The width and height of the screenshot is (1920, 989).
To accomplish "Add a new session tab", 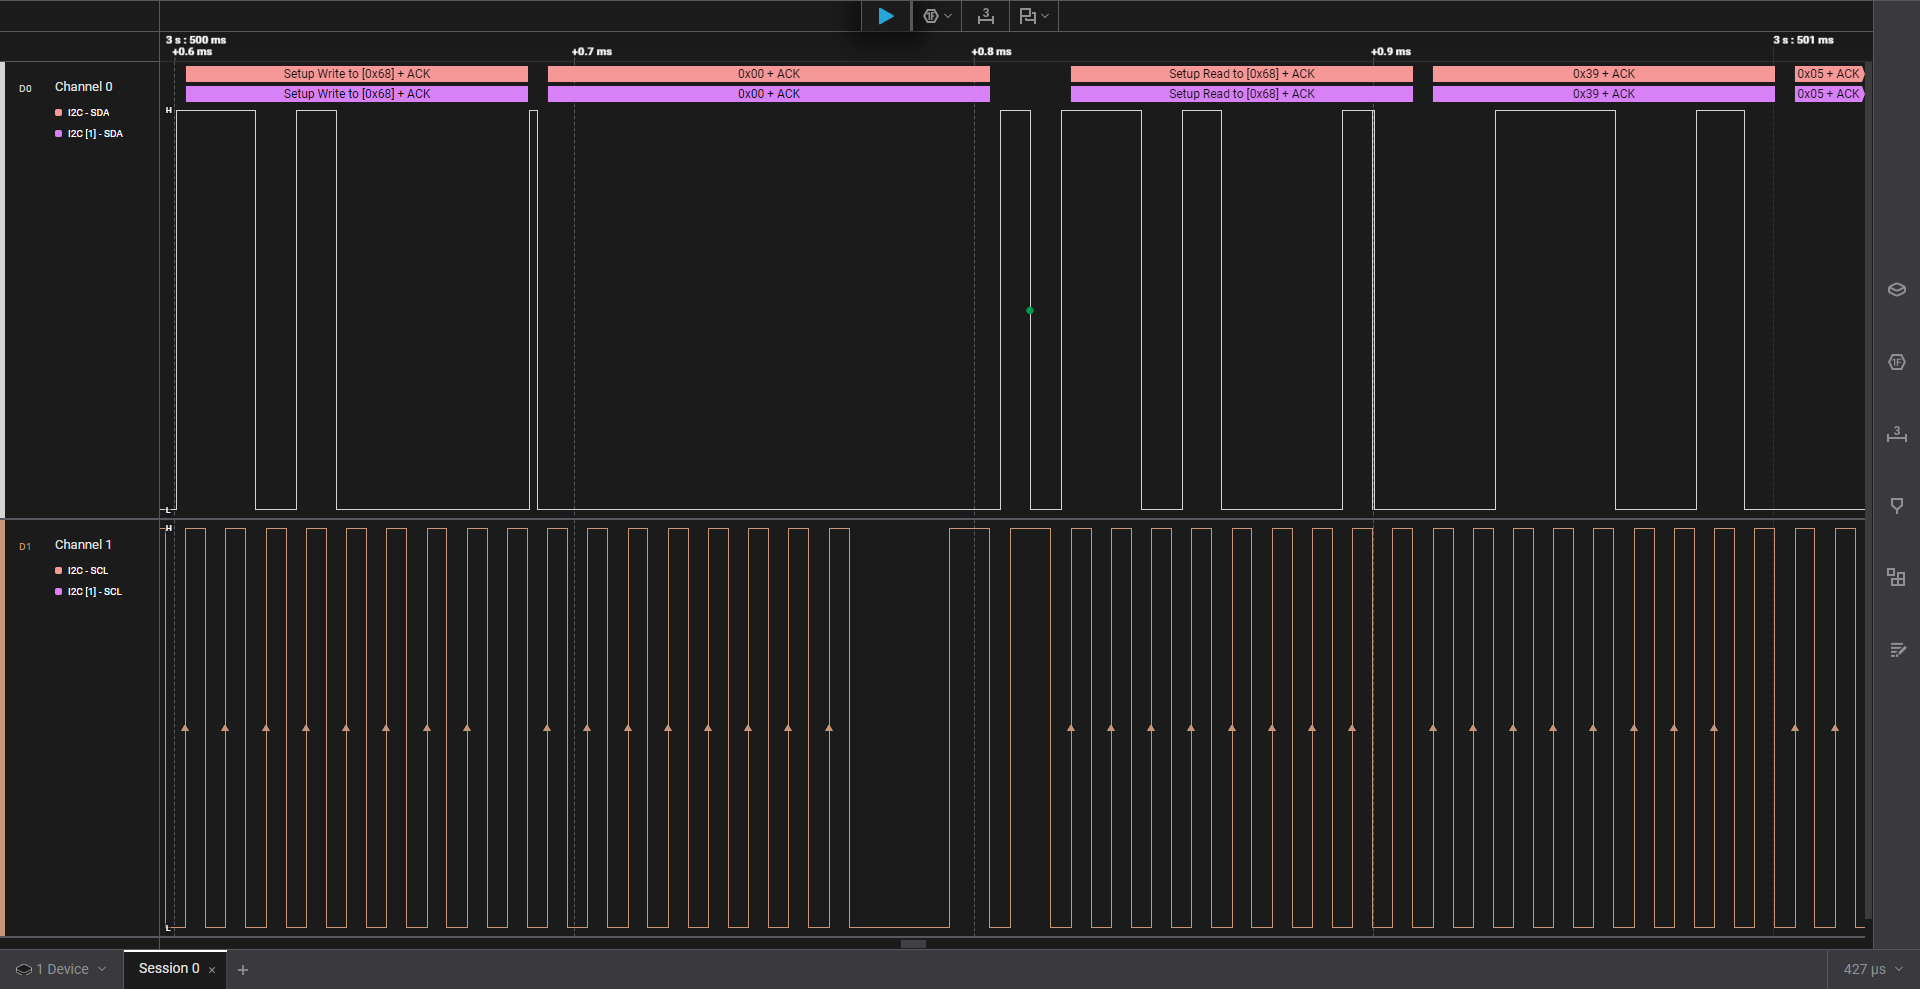I will (x=243, y=970).
